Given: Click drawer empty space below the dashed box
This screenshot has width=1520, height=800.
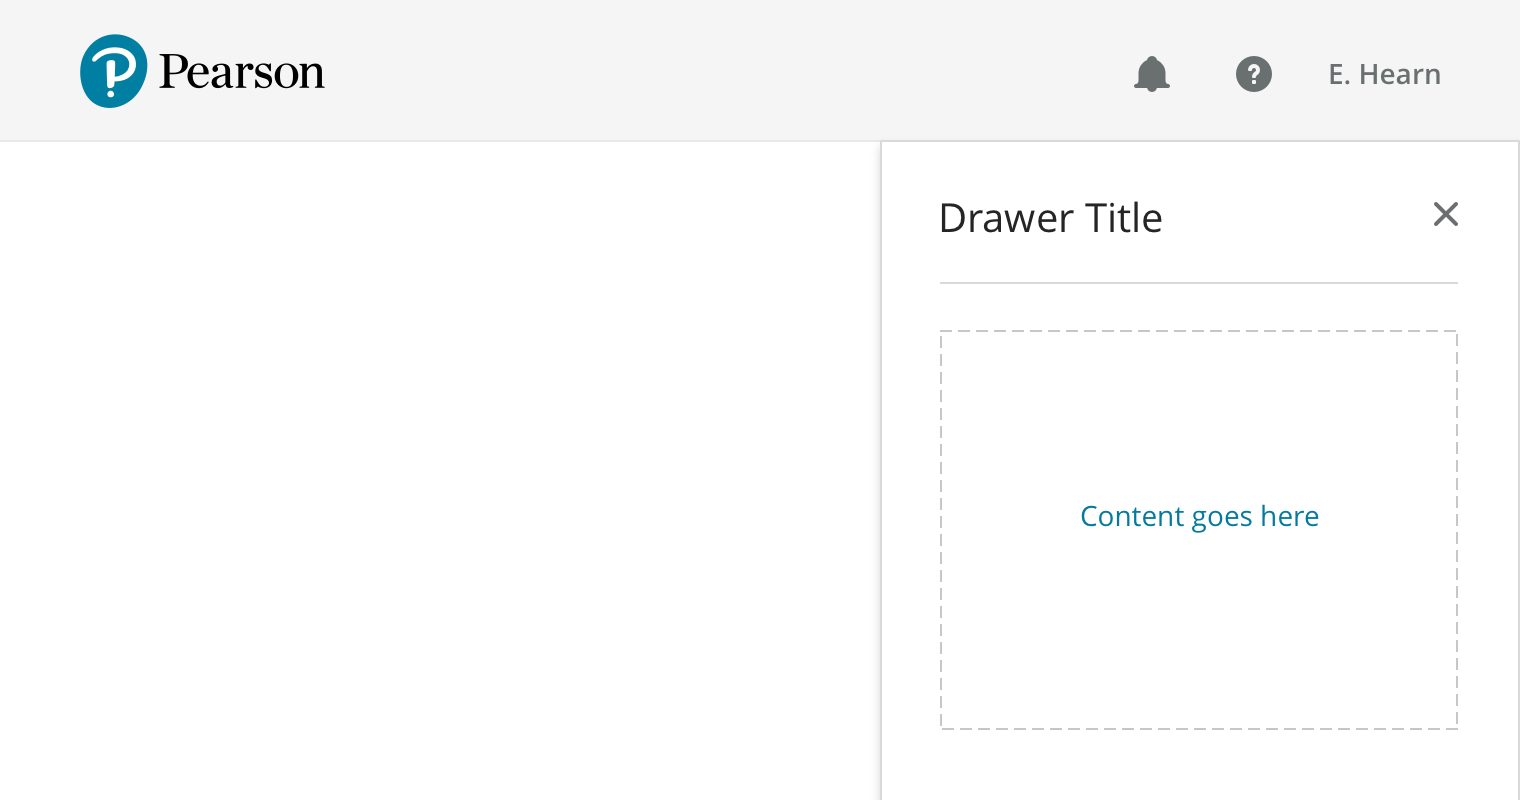Looking at the screenshot, I should [x=1198, y=766].
